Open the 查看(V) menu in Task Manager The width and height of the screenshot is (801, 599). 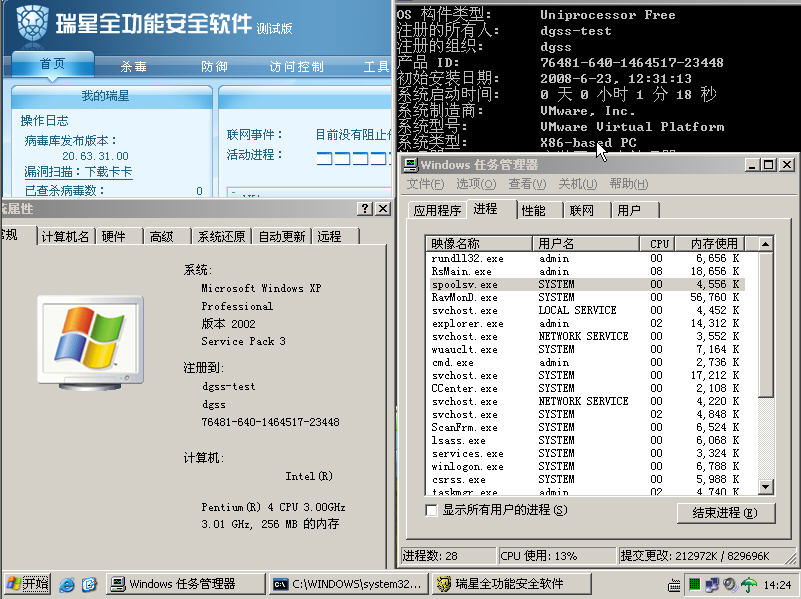527,184
